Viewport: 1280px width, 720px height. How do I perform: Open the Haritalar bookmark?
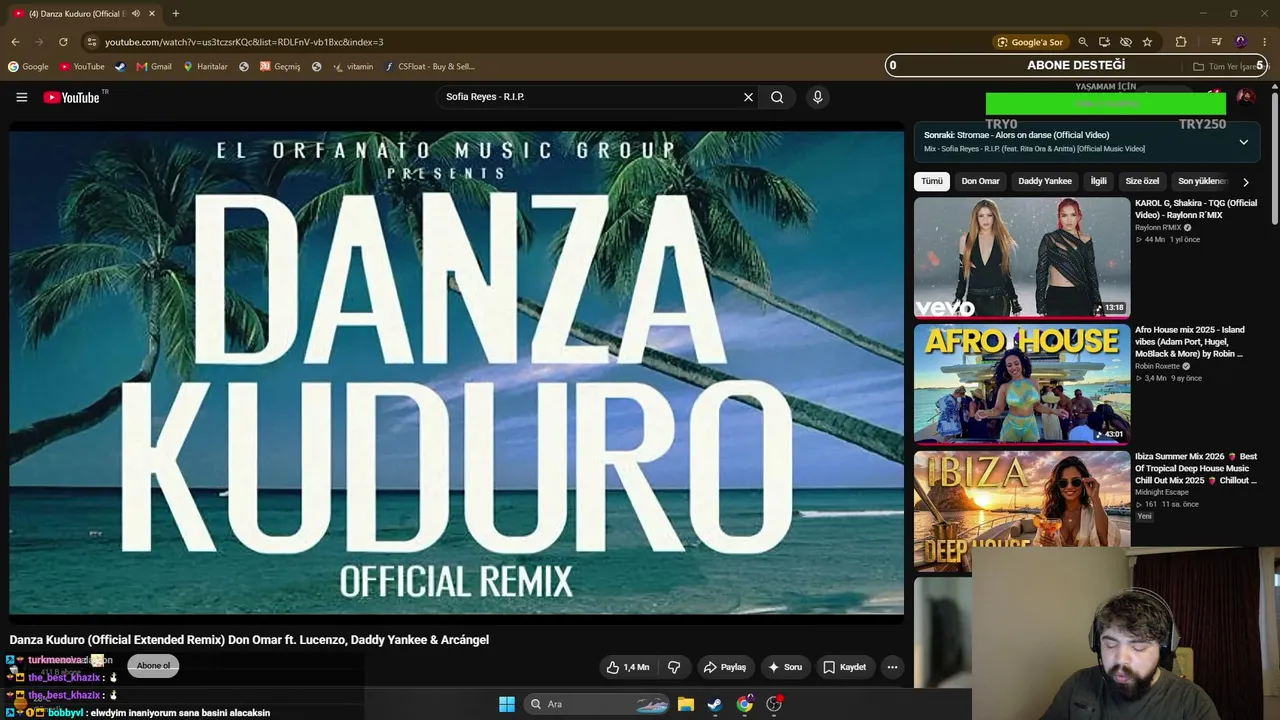pos(205,67)
